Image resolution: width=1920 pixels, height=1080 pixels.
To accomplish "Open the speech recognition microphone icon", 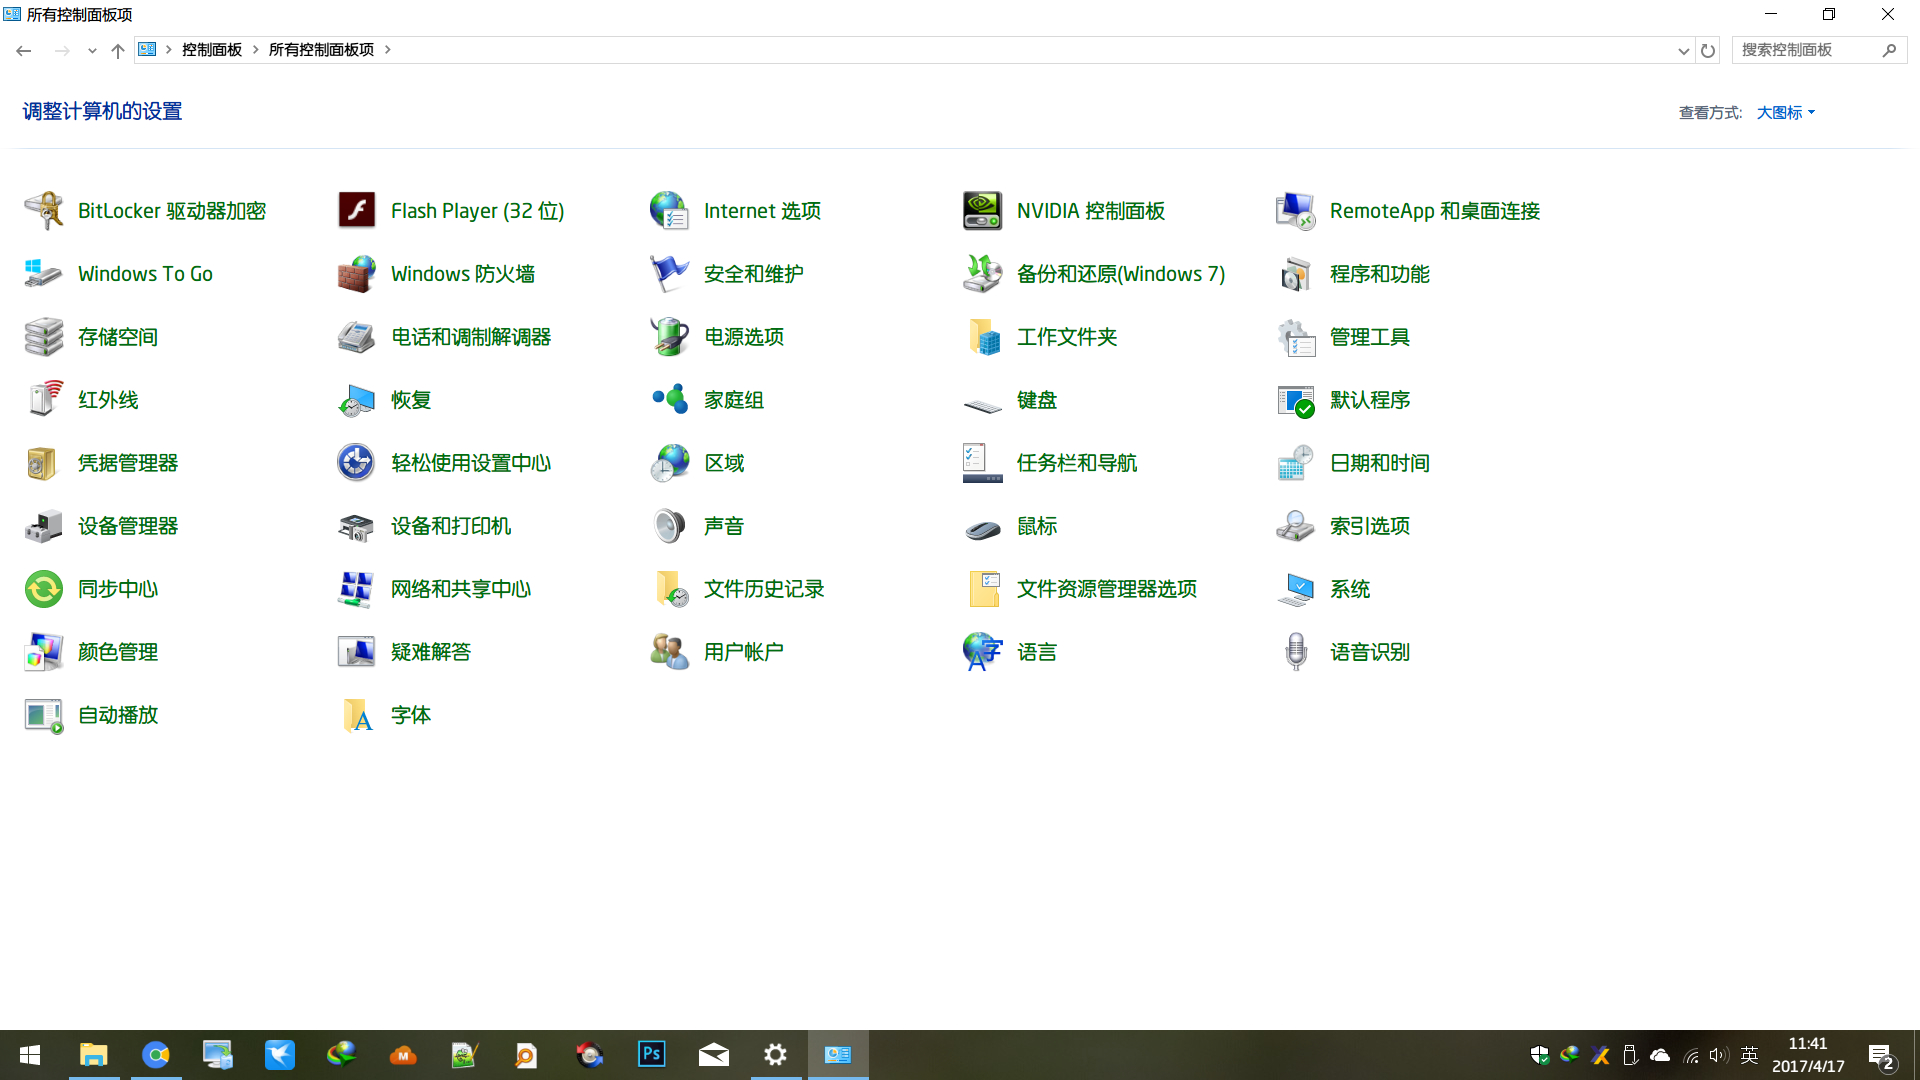I will (x=1295, y=652).
